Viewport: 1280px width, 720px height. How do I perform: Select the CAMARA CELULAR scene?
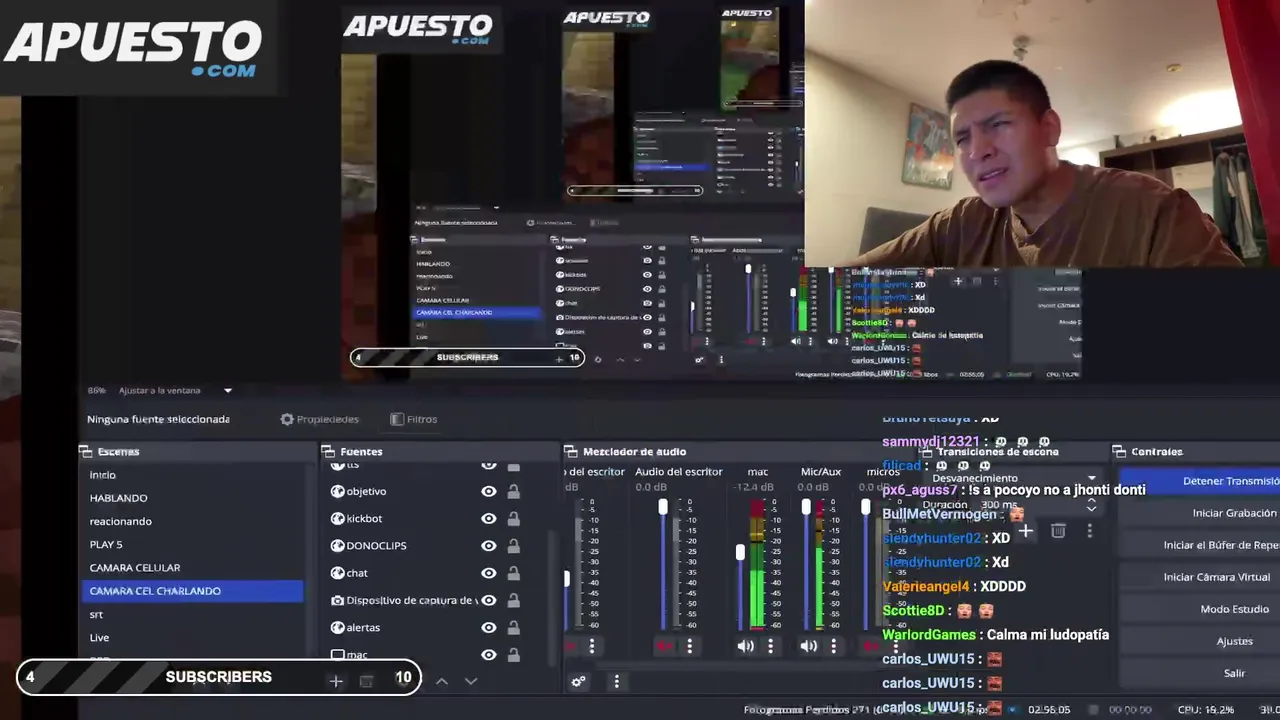point(191,568)
